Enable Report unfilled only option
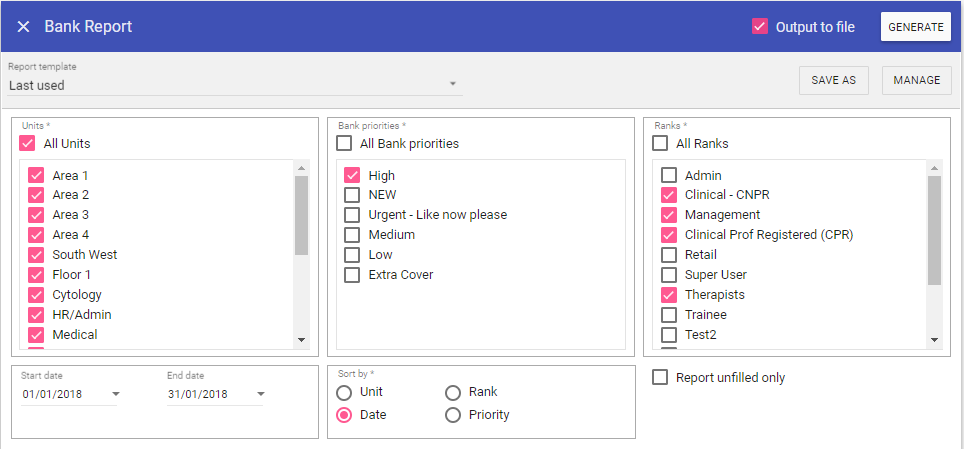This screenshot has height=449, width=964. coord(660,378)
